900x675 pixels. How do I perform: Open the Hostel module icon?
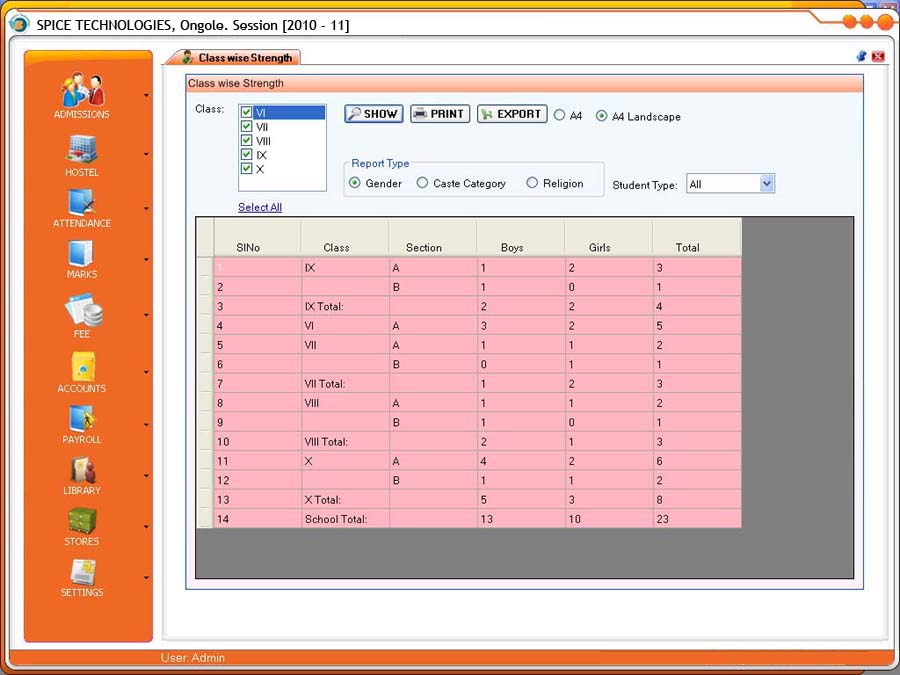82,150
